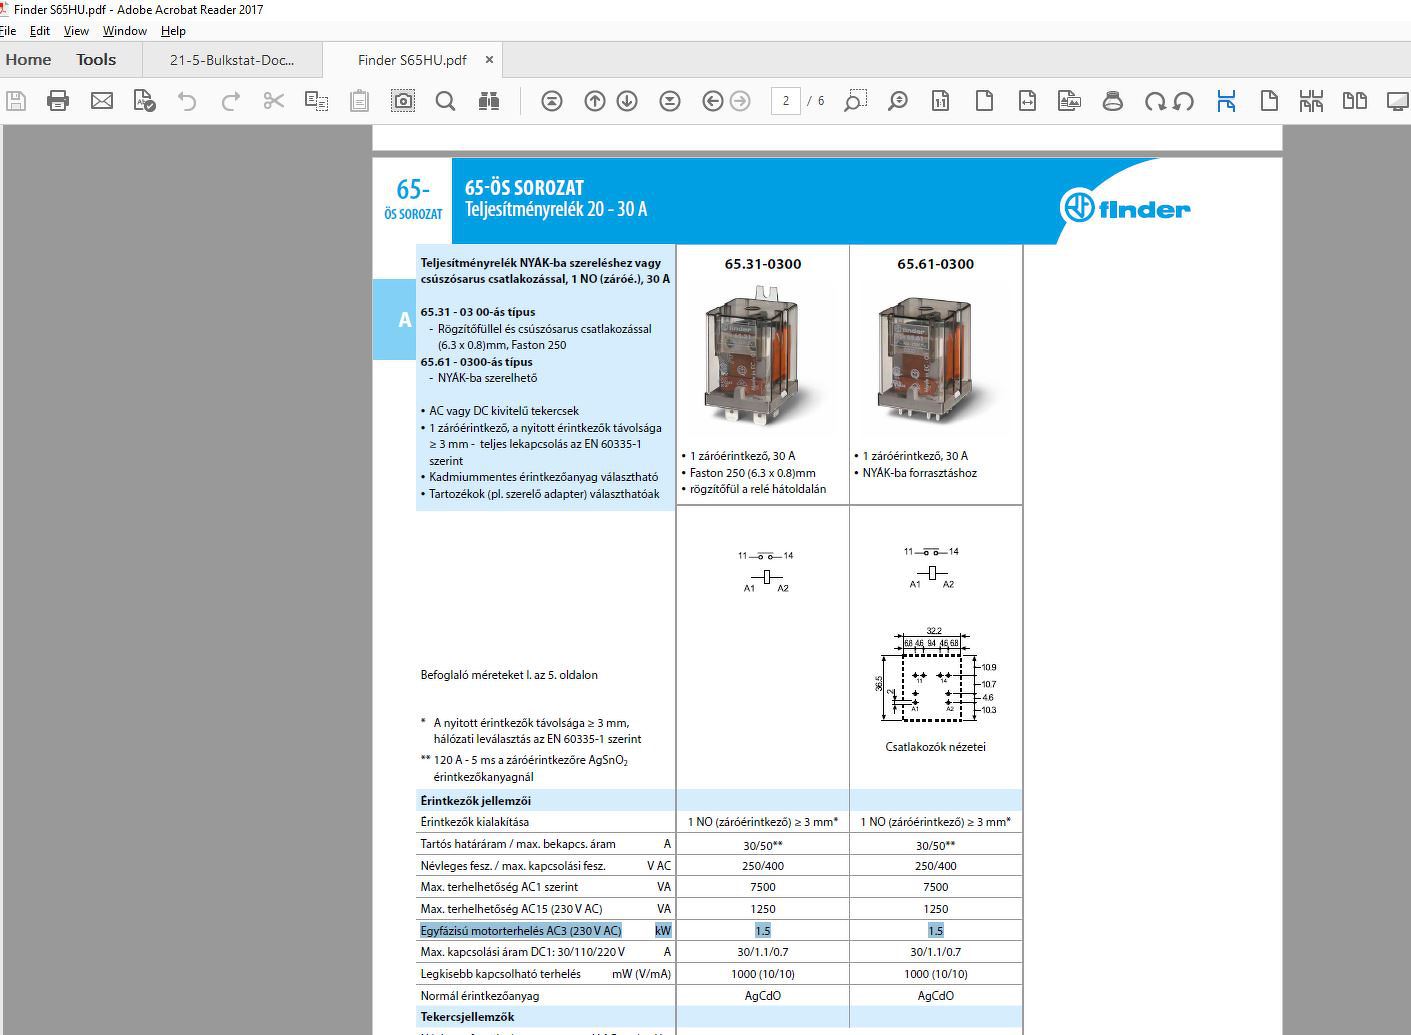The height and width of the screenshot is (1035, 1411).
Task: Click the 'Érintkezők jellemzői' section header
Action: (x=476, y=801)
